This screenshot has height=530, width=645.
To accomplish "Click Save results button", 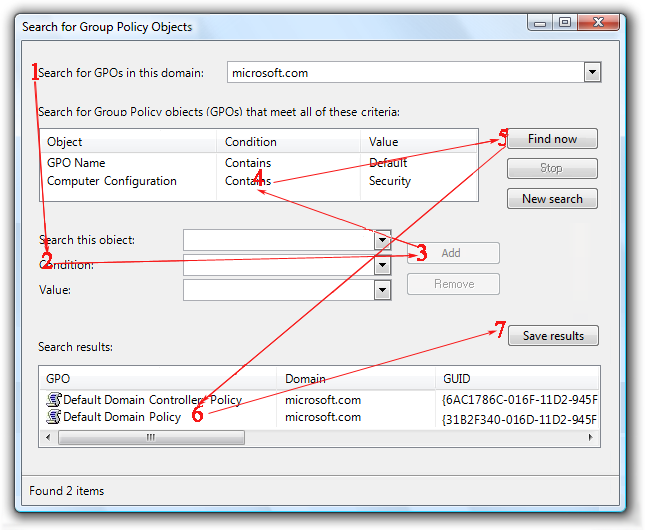I will [553, 336].
